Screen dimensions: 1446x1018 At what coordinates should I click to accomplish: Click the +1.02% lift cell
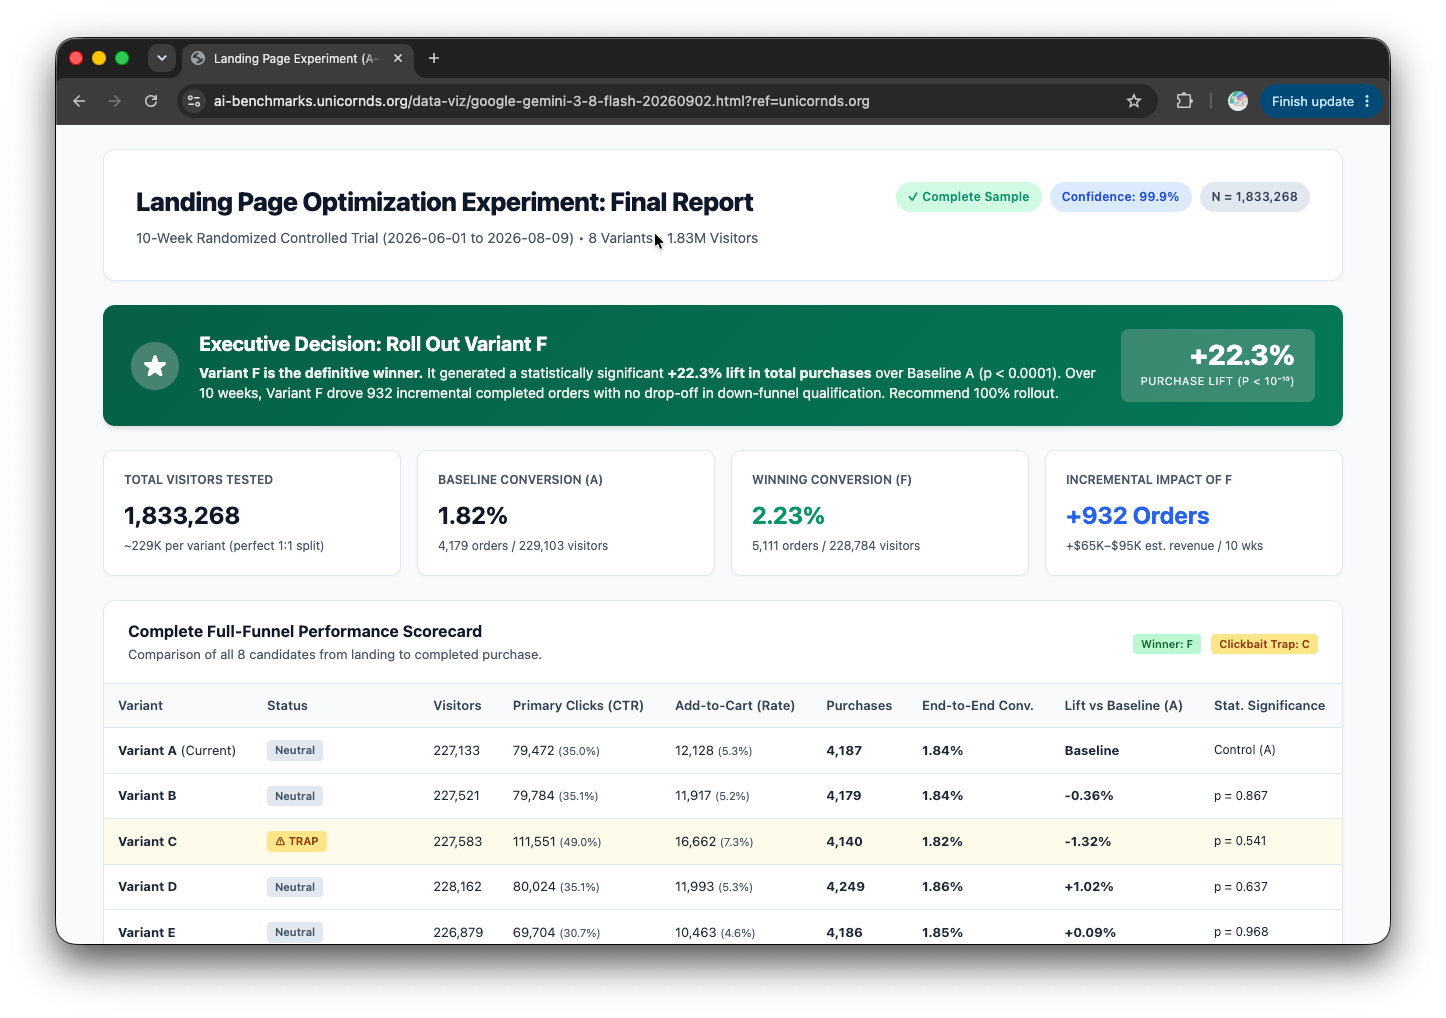click(1088, 887)
